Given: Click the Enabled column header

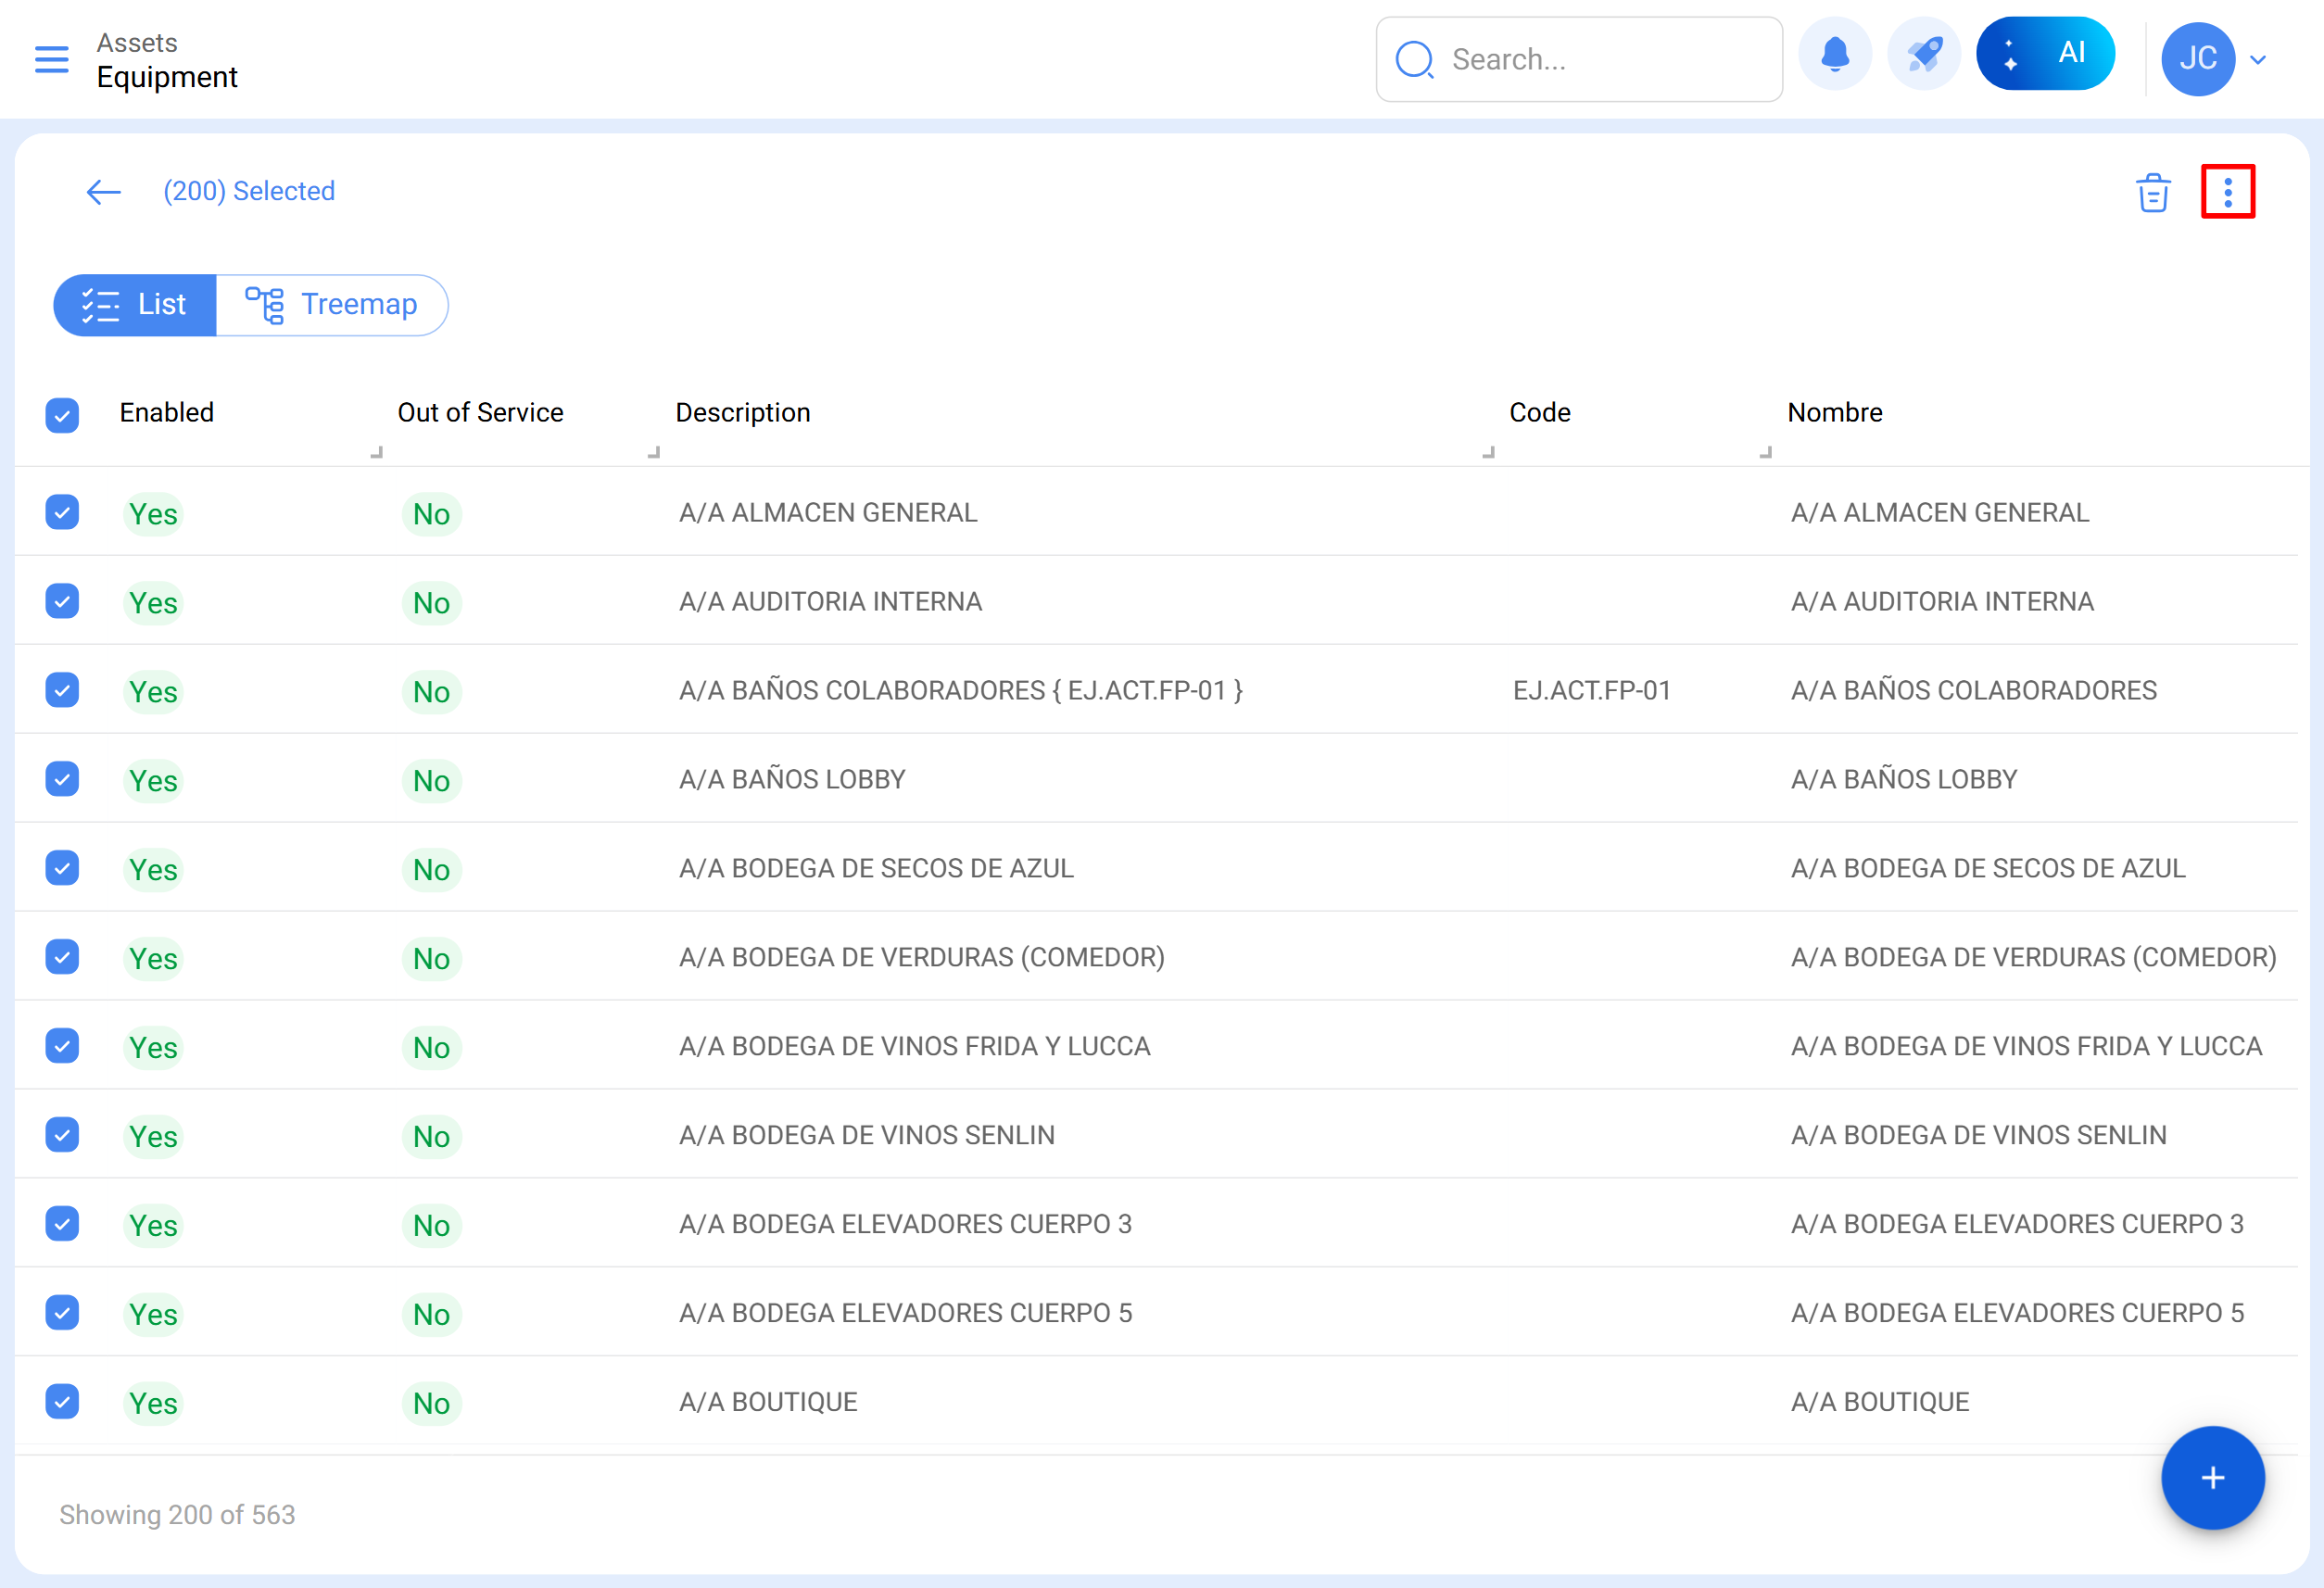Looking at the screenshot, I should [166, 412].
